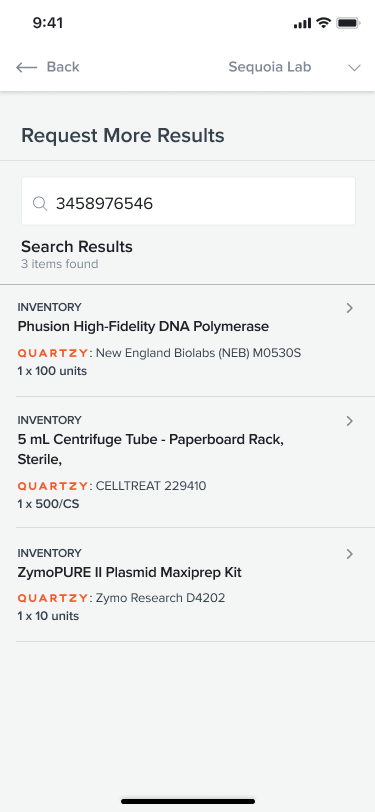Click the Quartzy logo on the CELLTREAT item
Viewport: 375px width, 812px height.
click(53, 486)
